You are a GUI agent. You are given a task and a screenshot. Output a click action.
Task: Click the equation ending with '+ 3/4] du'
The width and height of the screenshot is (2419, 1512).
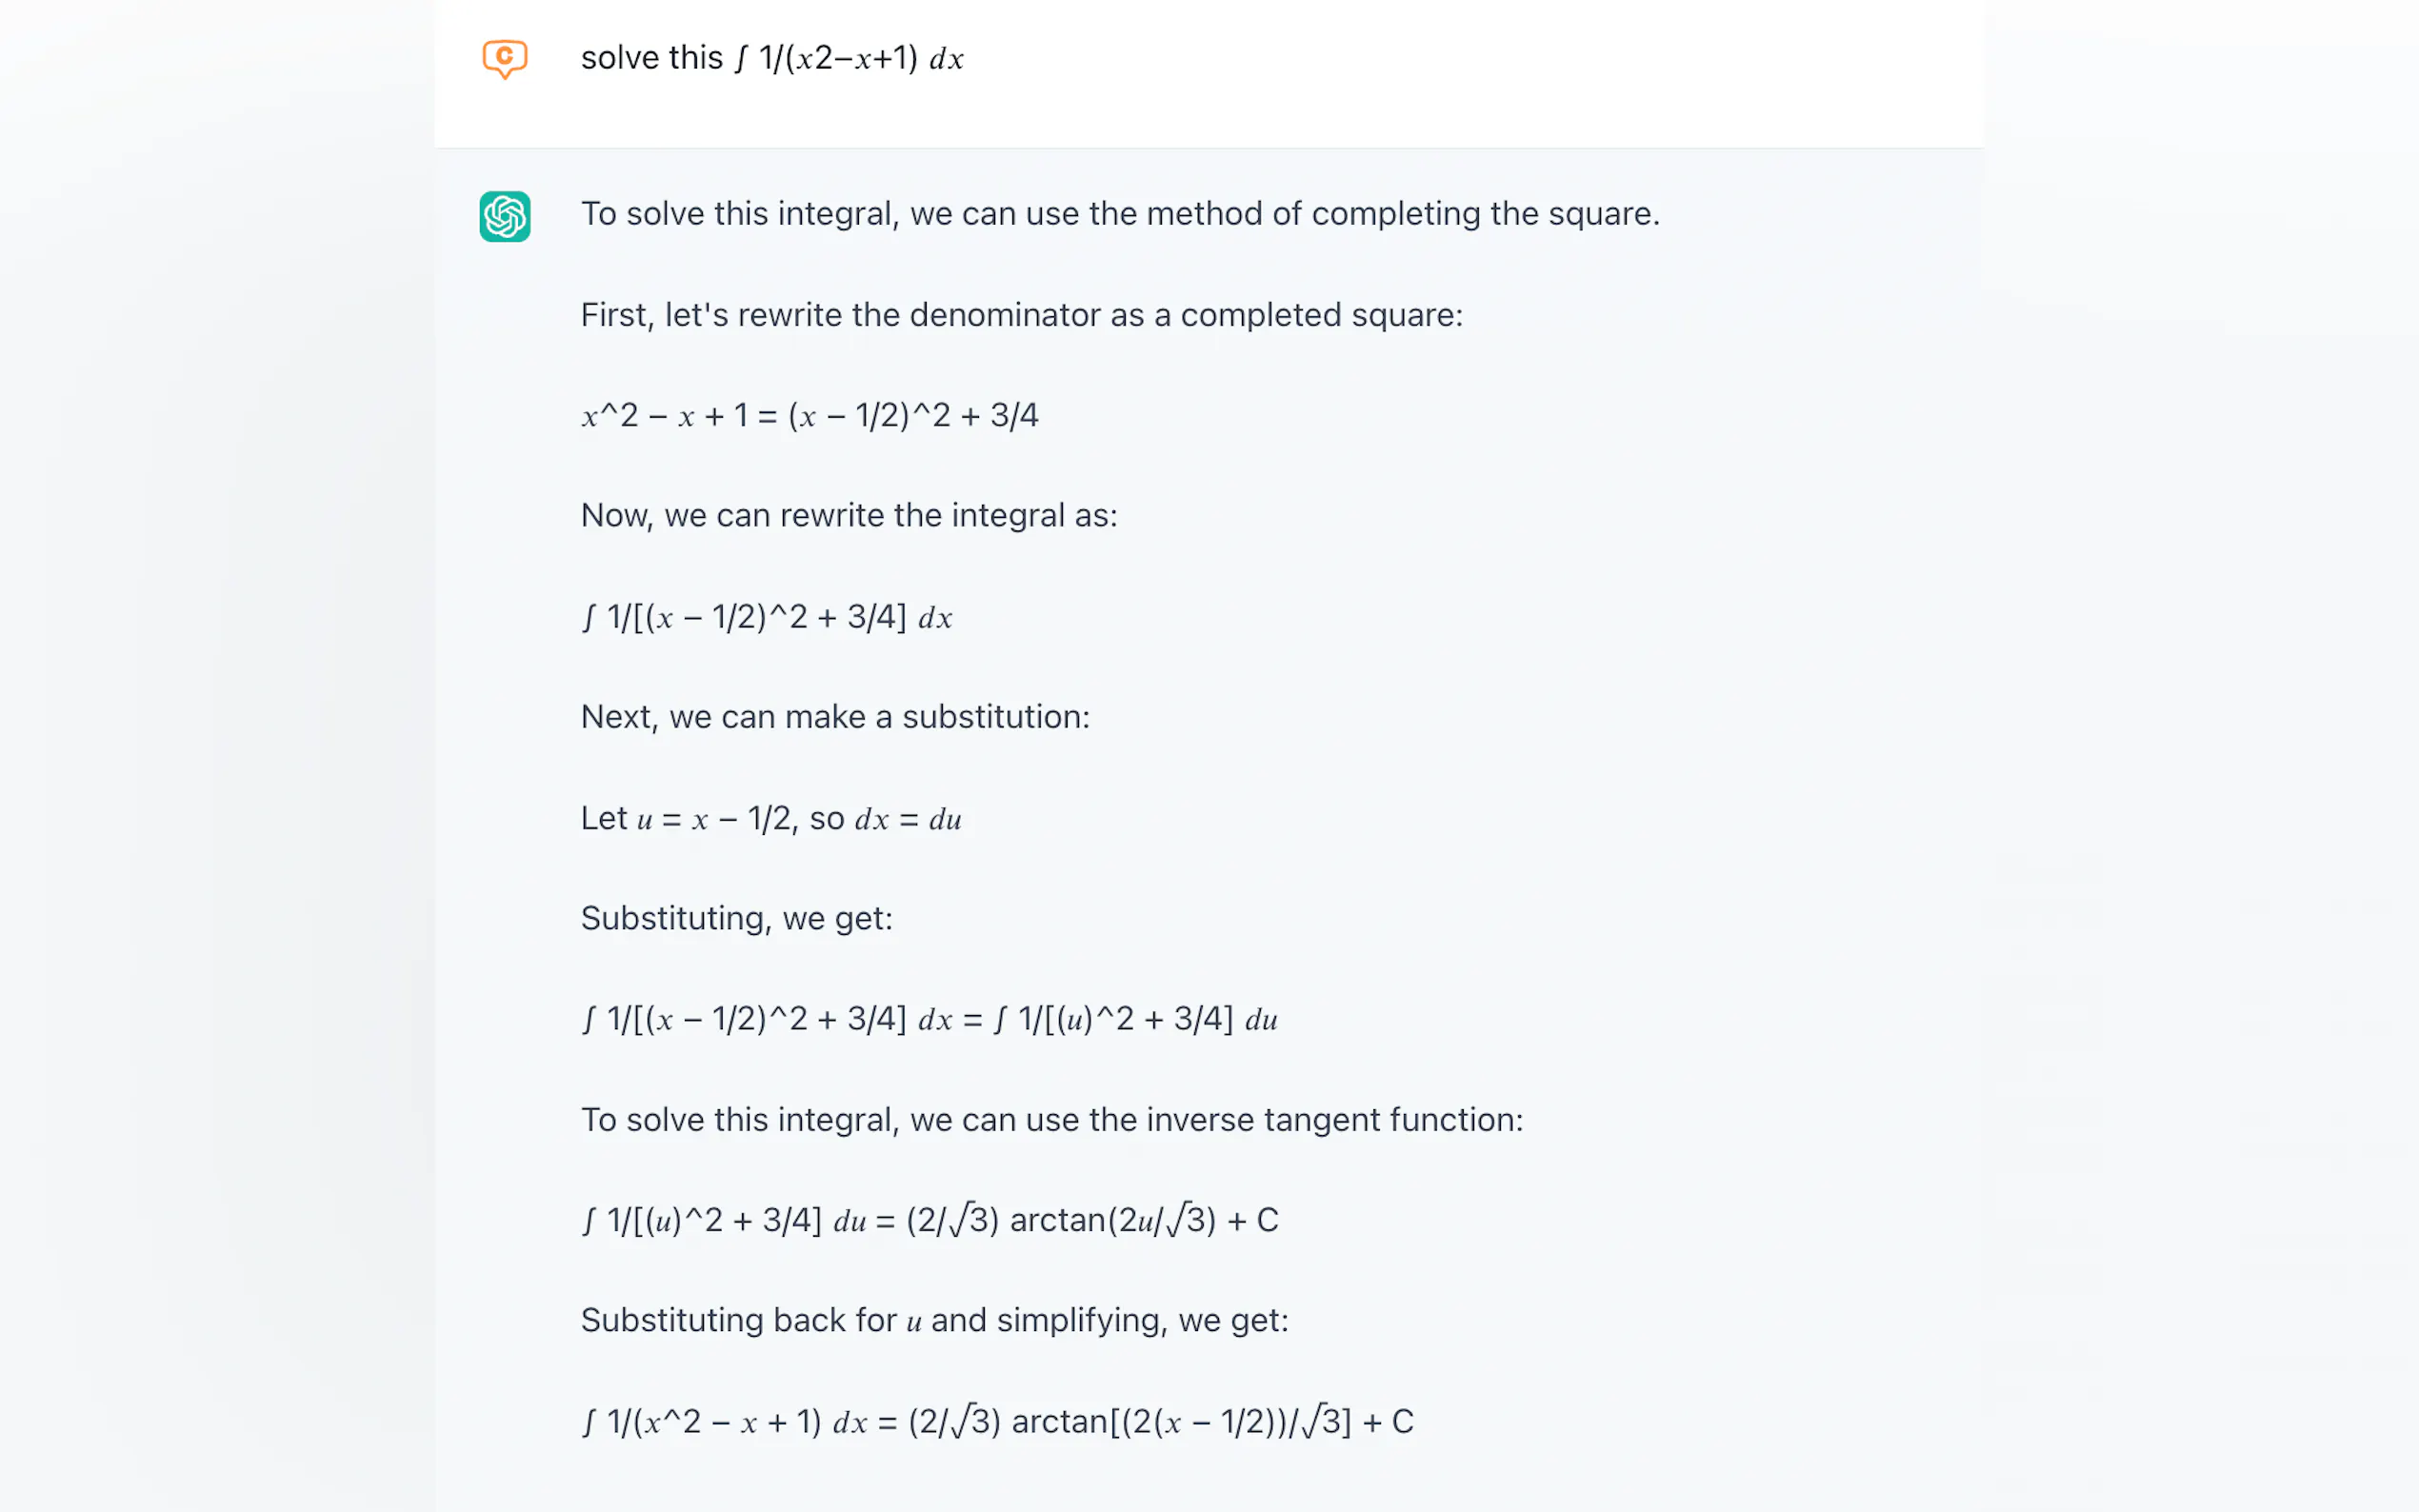(929, 1019)
